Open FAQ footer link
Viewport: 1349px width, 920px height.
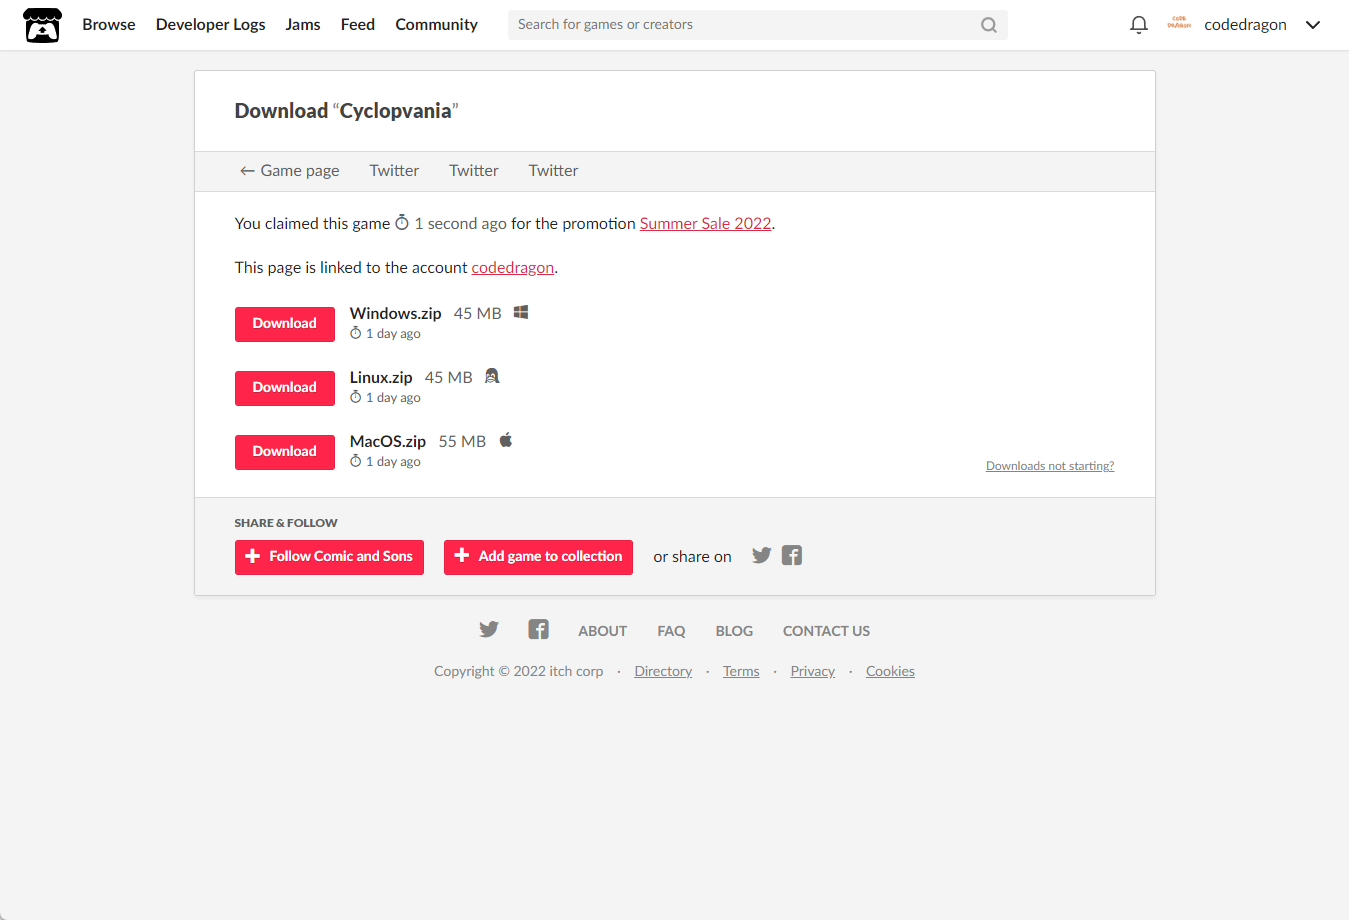click(671, 631)
